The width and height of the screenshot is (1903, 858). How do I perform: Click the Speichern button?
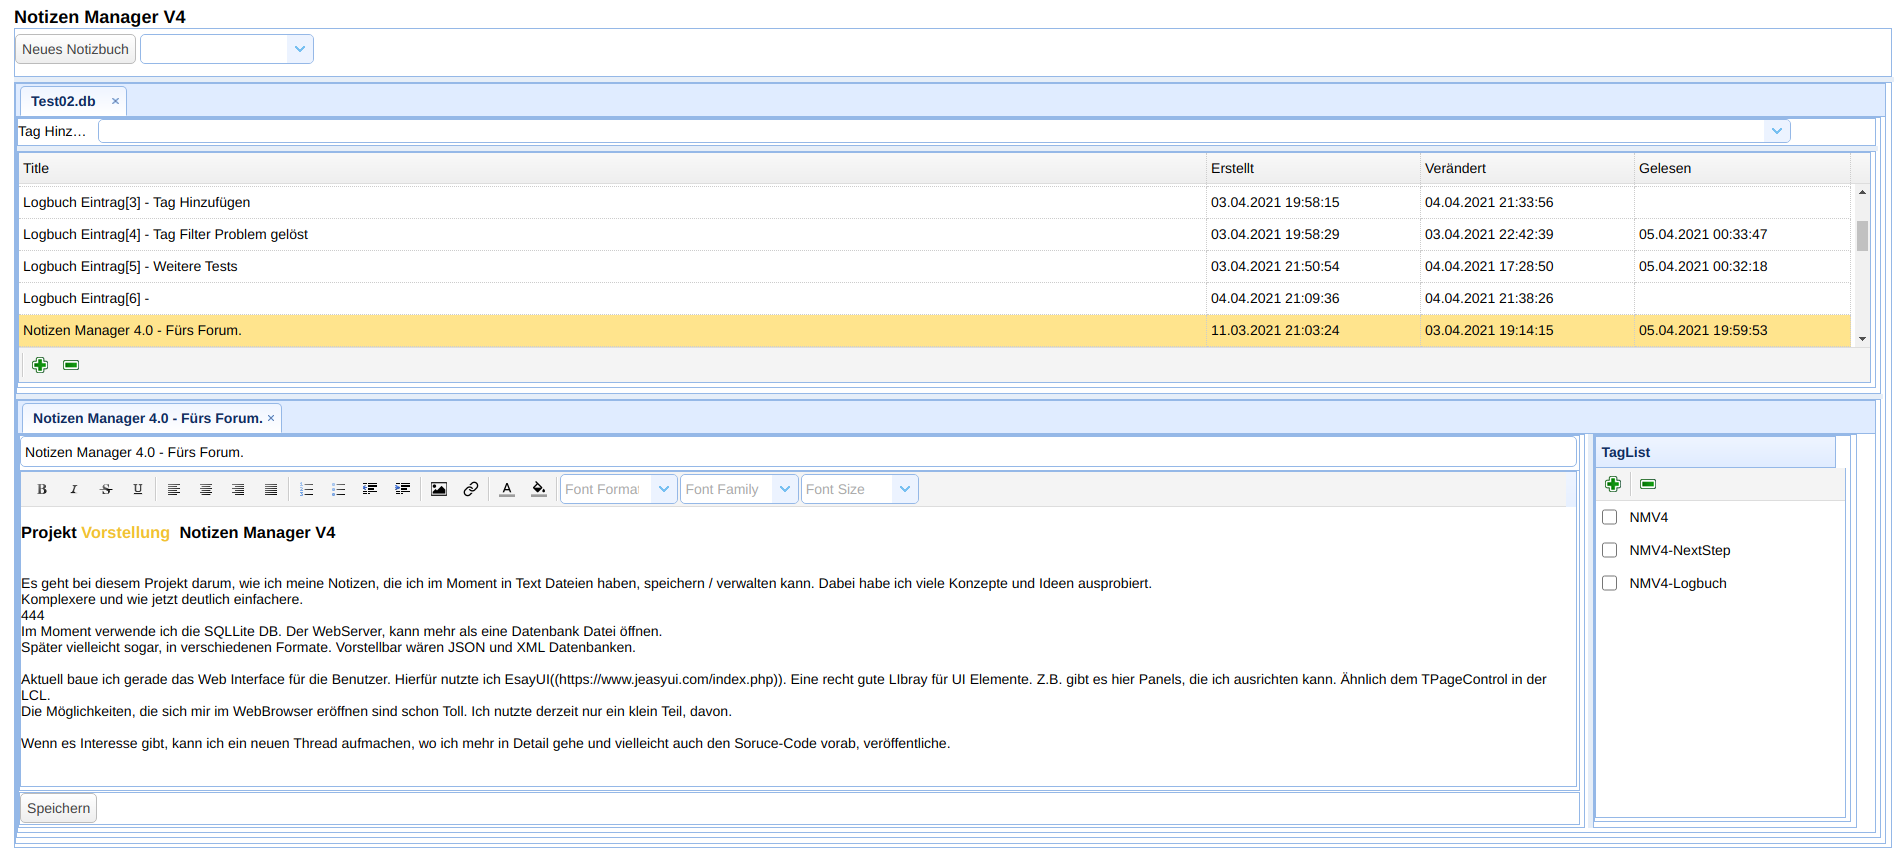point(58,808)
